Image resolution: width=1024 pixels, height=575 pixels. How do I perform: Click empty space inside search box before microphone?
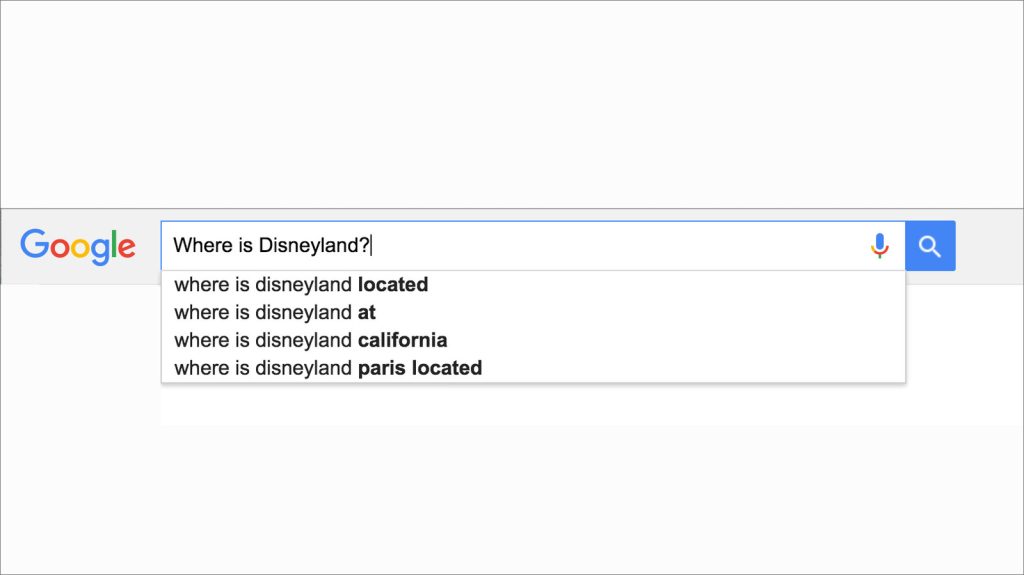650,246
